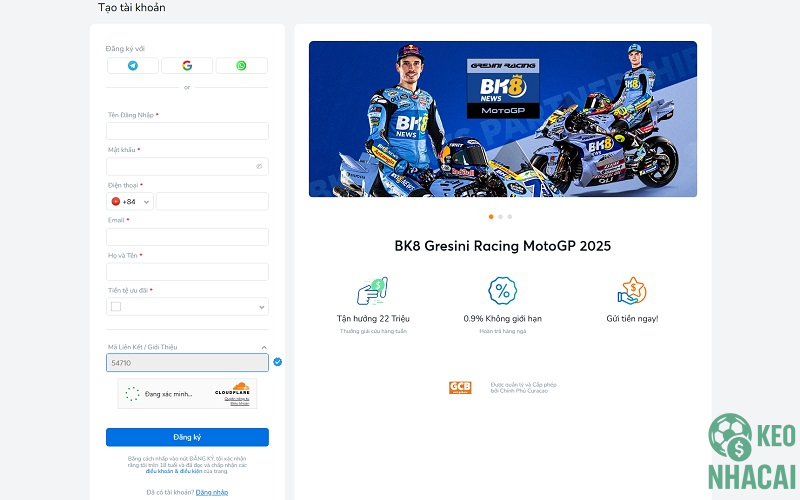Sign up with the Google icon

click(187, 66)
